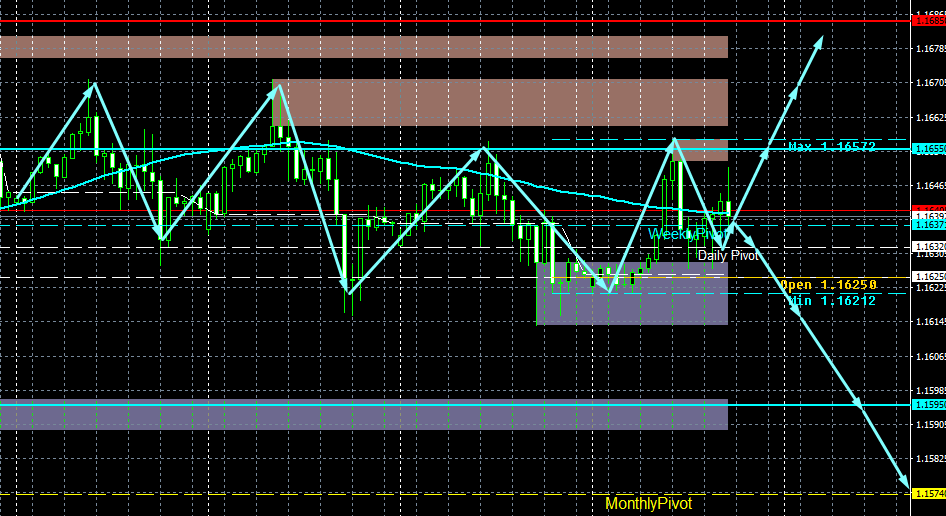
Task: Click the cyan 1.1595 price tag
Action: (929, 405)
